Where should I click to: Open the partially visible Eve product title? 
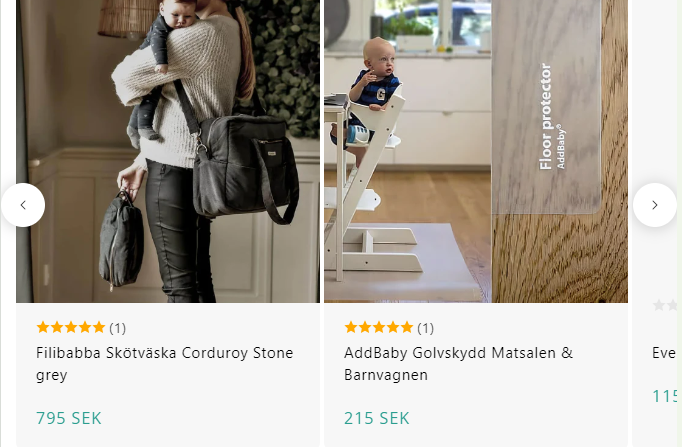(664, 353)
